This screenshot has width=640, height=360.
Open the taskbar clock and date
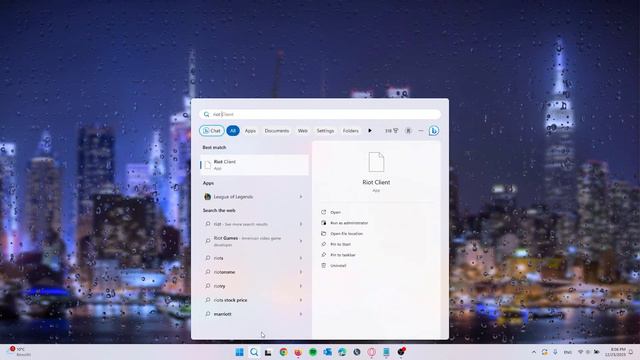point(616,352)
